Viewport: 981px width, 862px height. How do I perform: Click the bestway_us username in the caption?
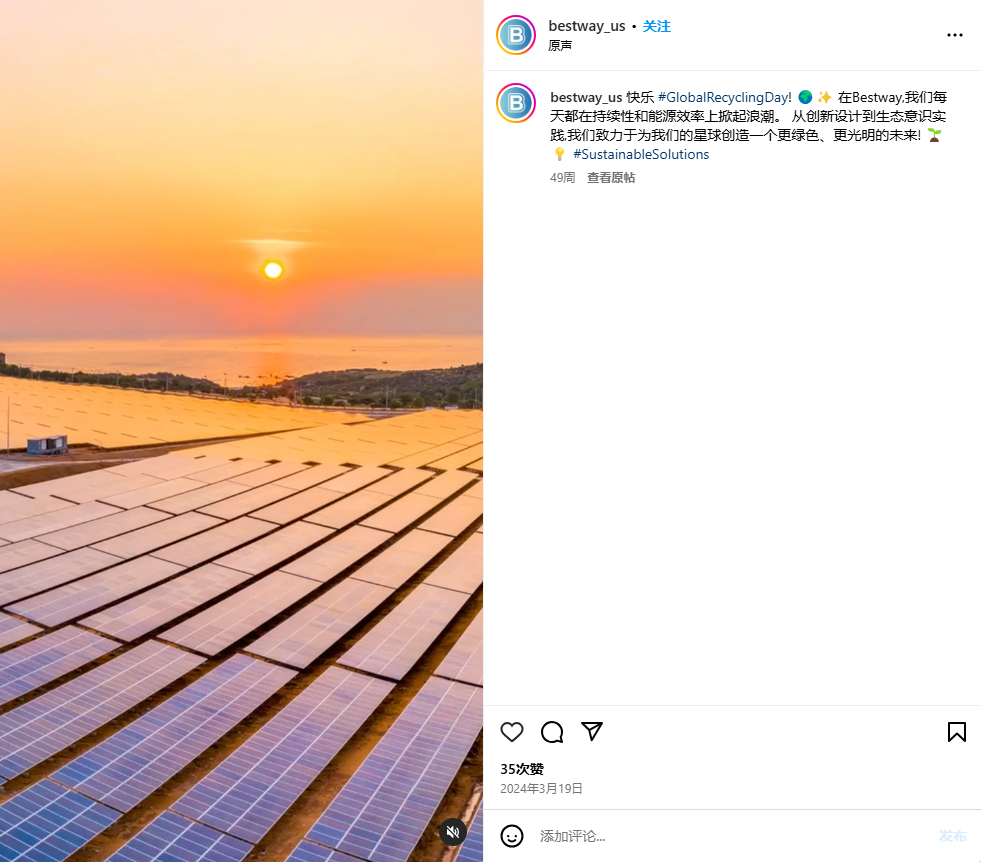tap(586, 97)
